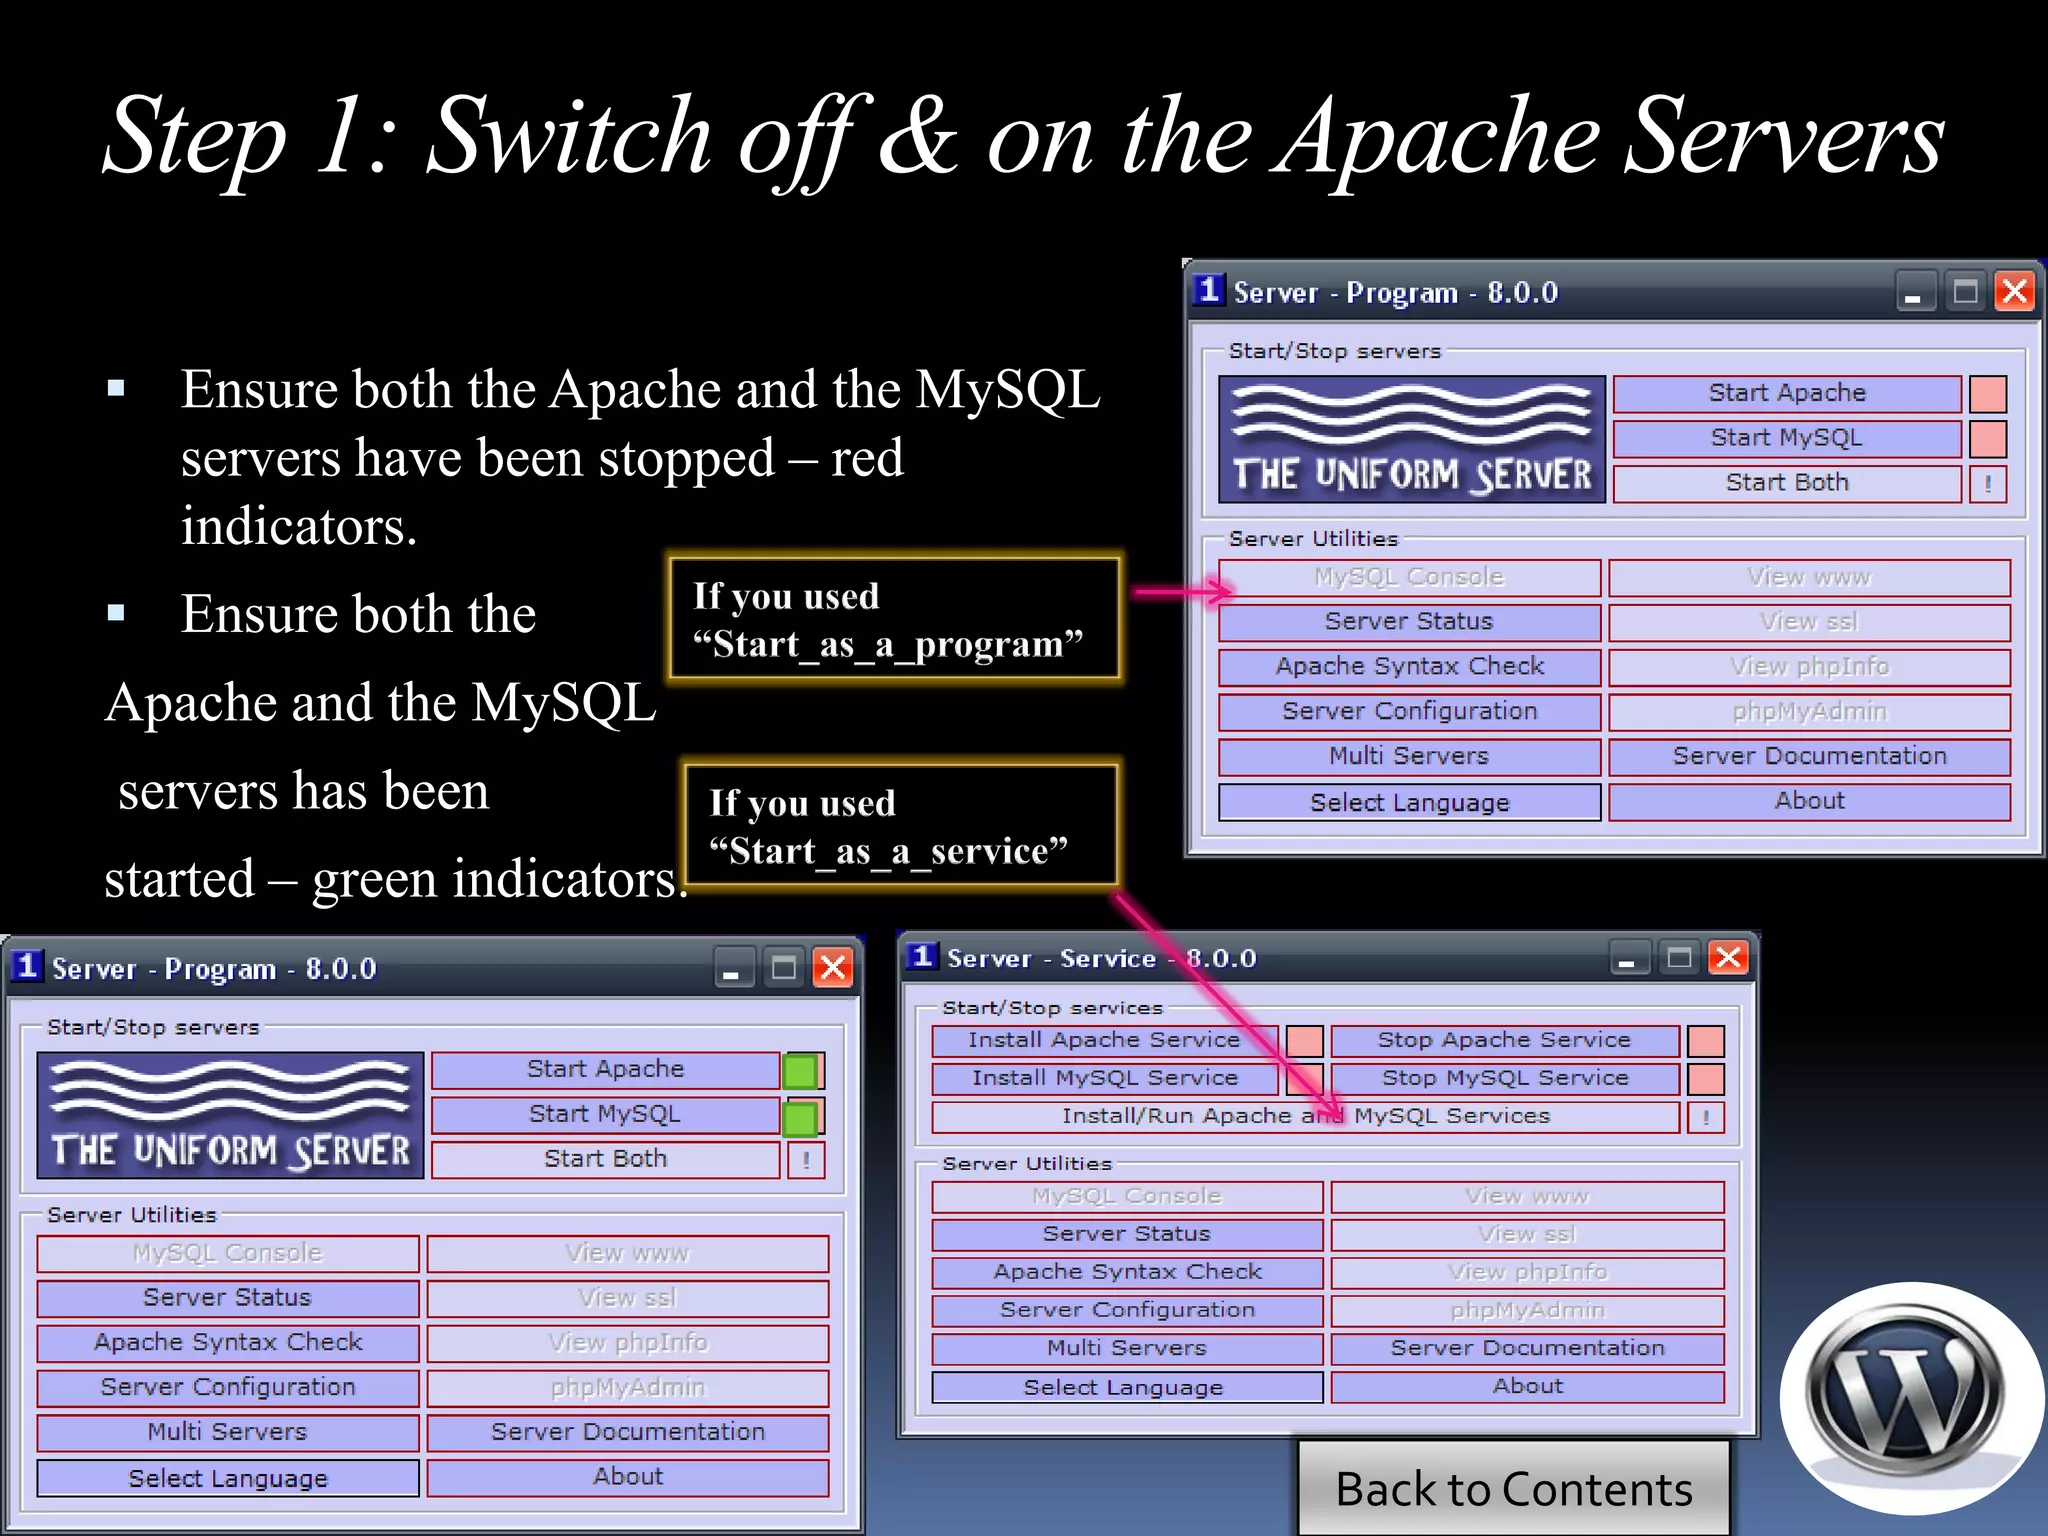Minimize the top-right Server Program window
2048x1536 pixels.
coord(1914,292)
